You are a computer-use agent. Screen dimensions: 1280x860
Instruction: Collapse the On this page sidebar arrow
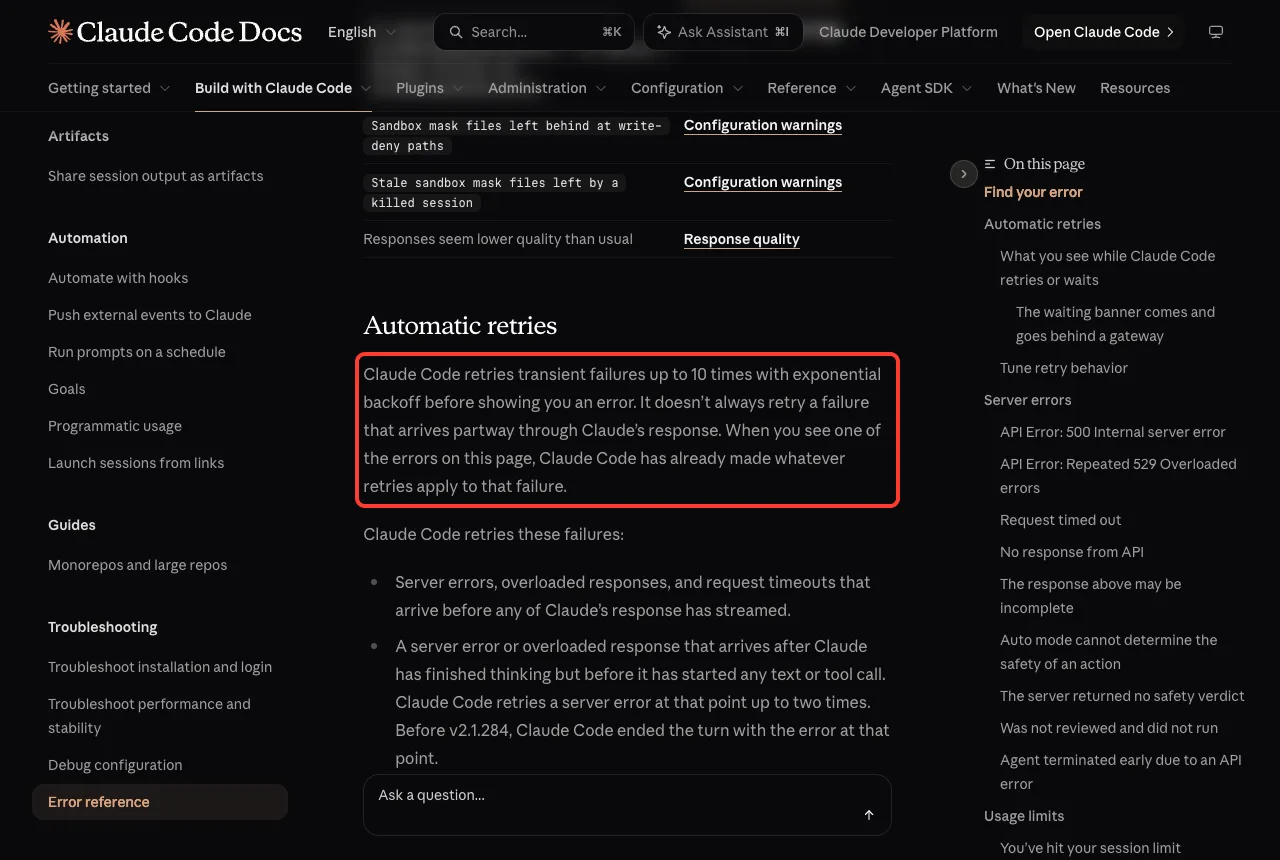pyautogui.click(x=963, y=174)
